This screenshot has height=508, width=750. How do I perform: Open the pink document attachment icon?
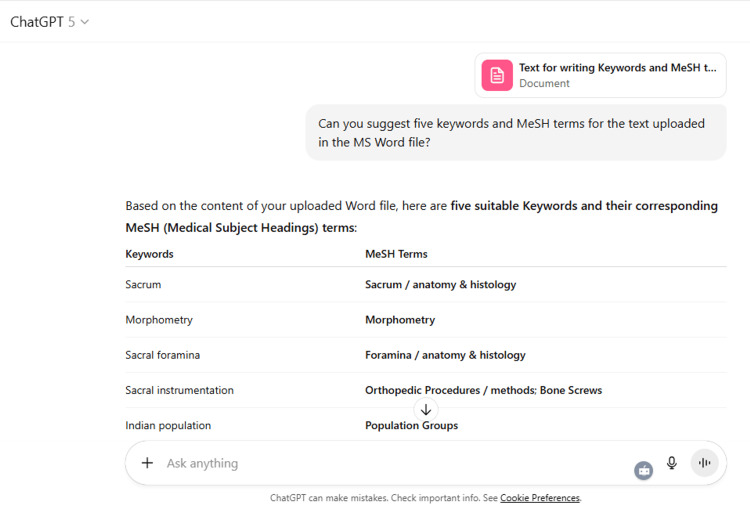point(497,76)
